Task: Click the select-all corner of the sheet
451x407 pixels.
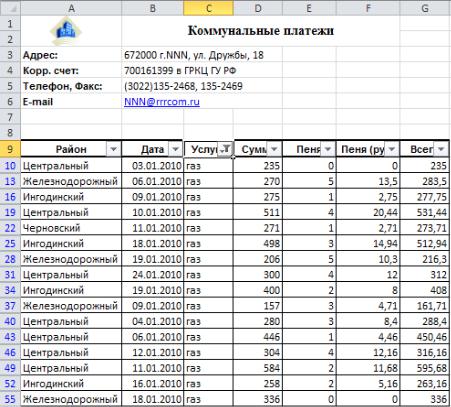Action: click(10, 8)
